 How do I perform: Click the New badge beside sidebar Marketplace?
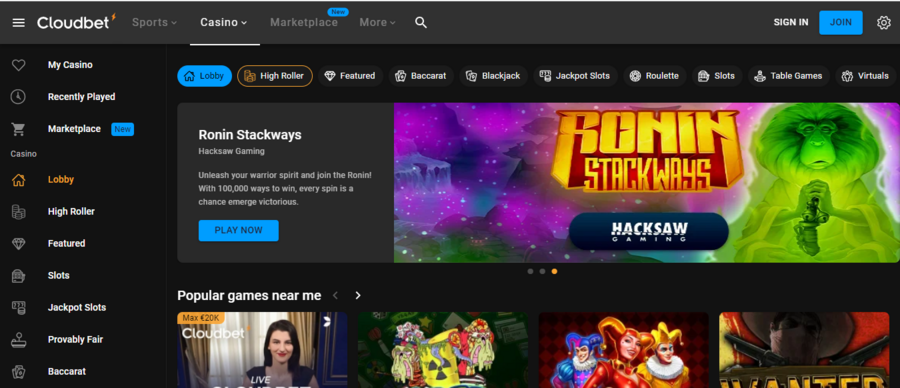tap(122, 129)
